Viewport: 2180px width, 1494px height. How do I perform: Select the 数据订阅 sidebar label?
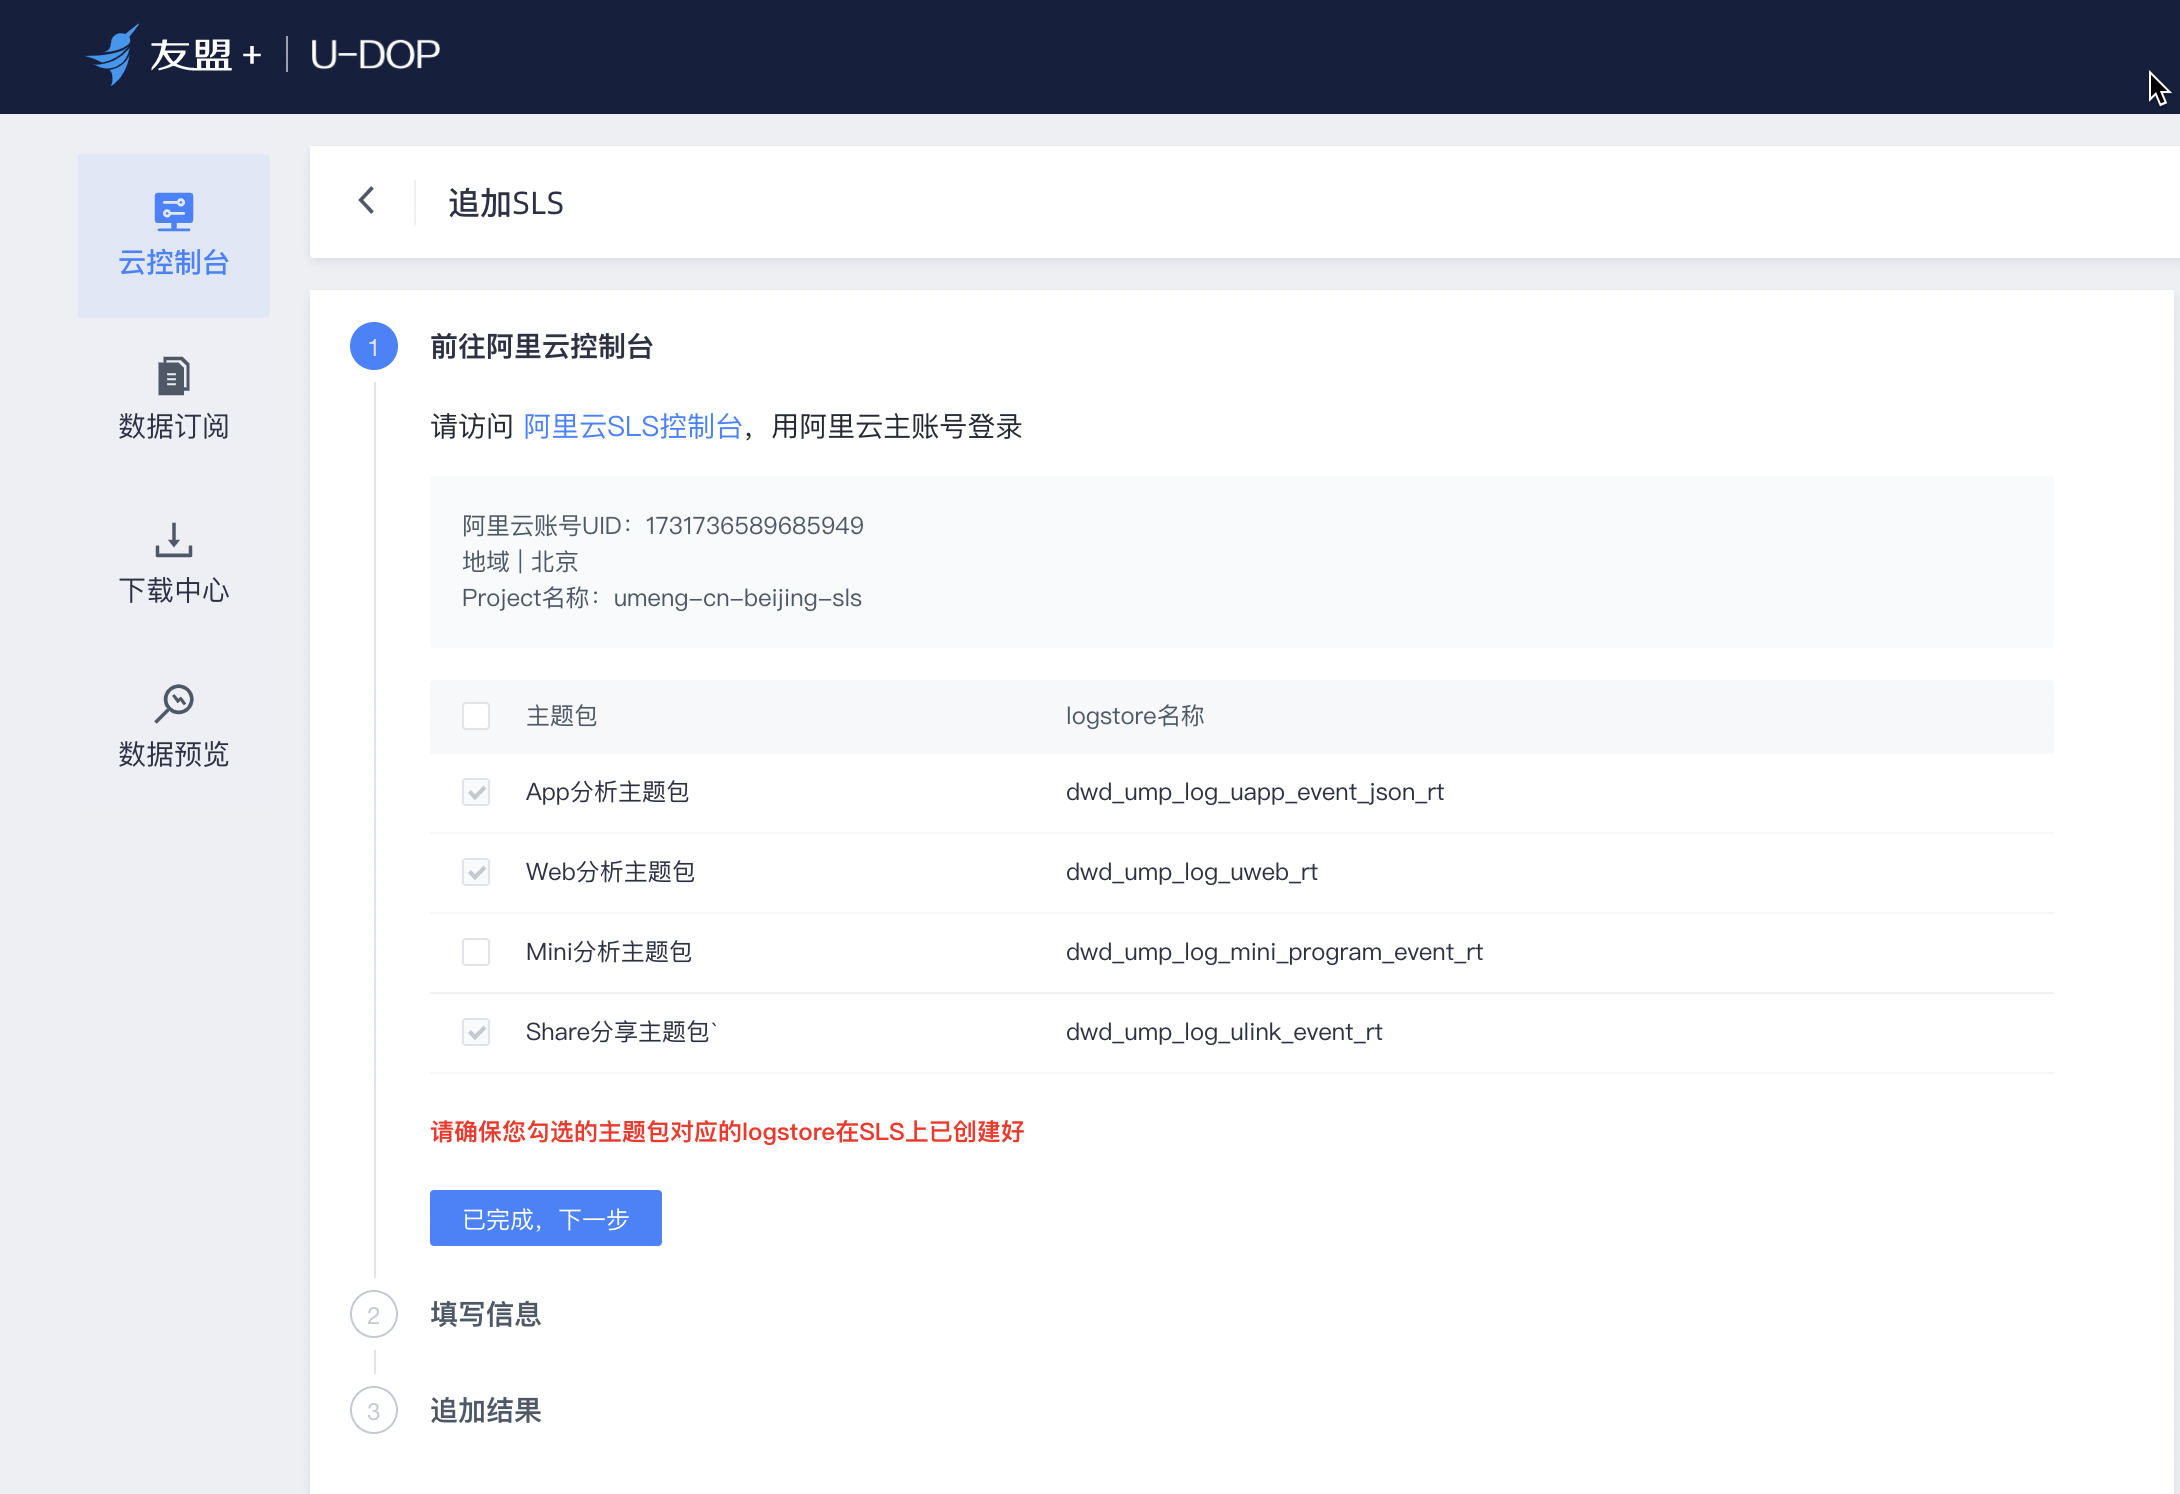174,426
